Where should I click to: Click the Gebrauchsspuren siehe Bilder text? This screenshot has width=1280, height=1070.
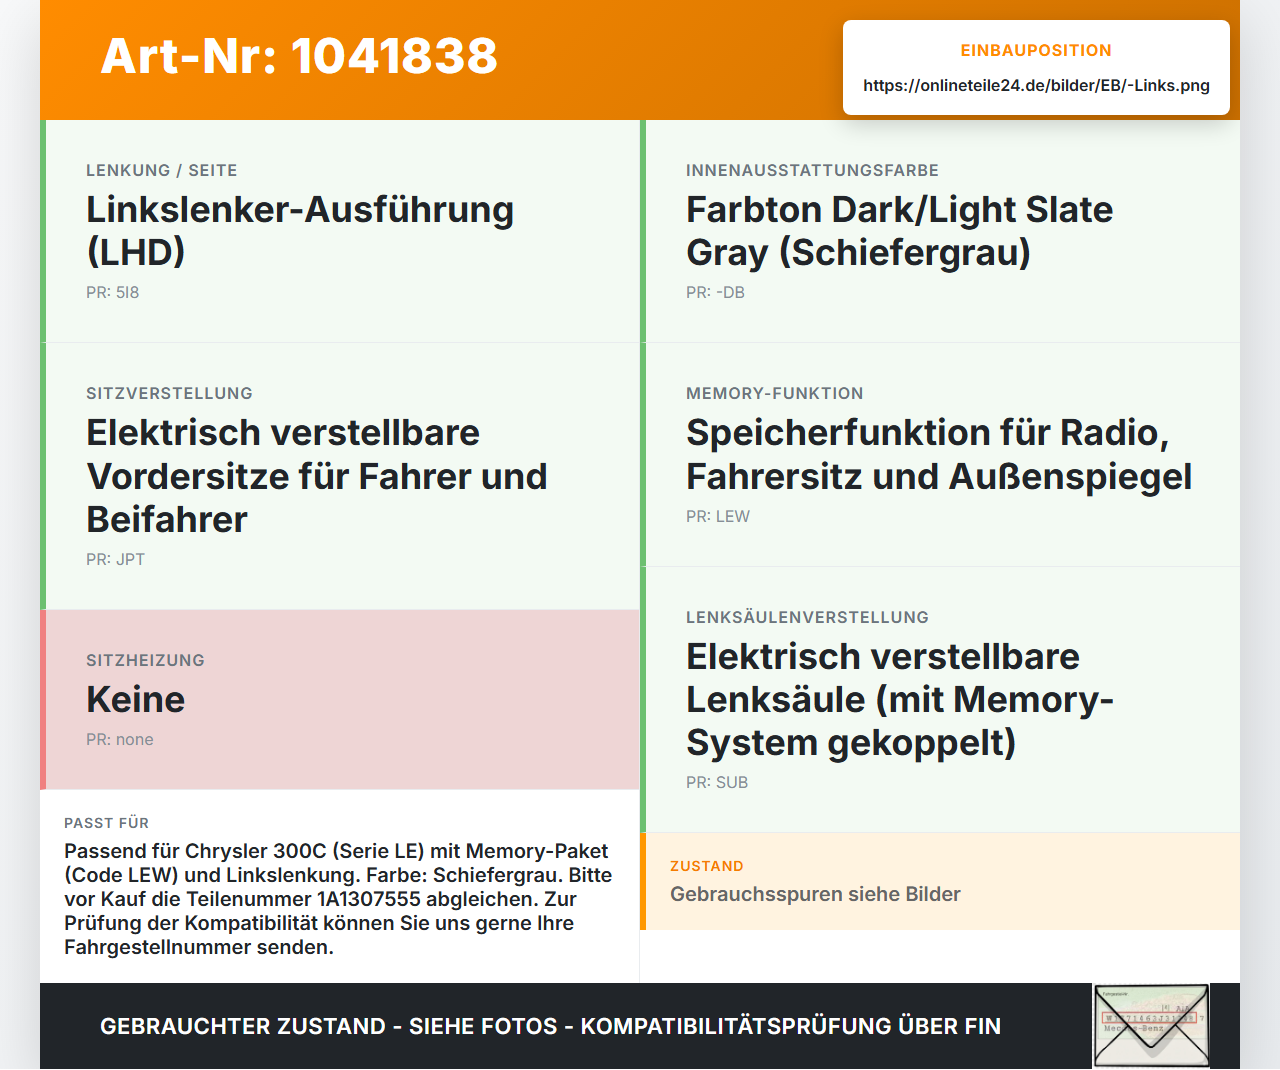coord(815,894)
